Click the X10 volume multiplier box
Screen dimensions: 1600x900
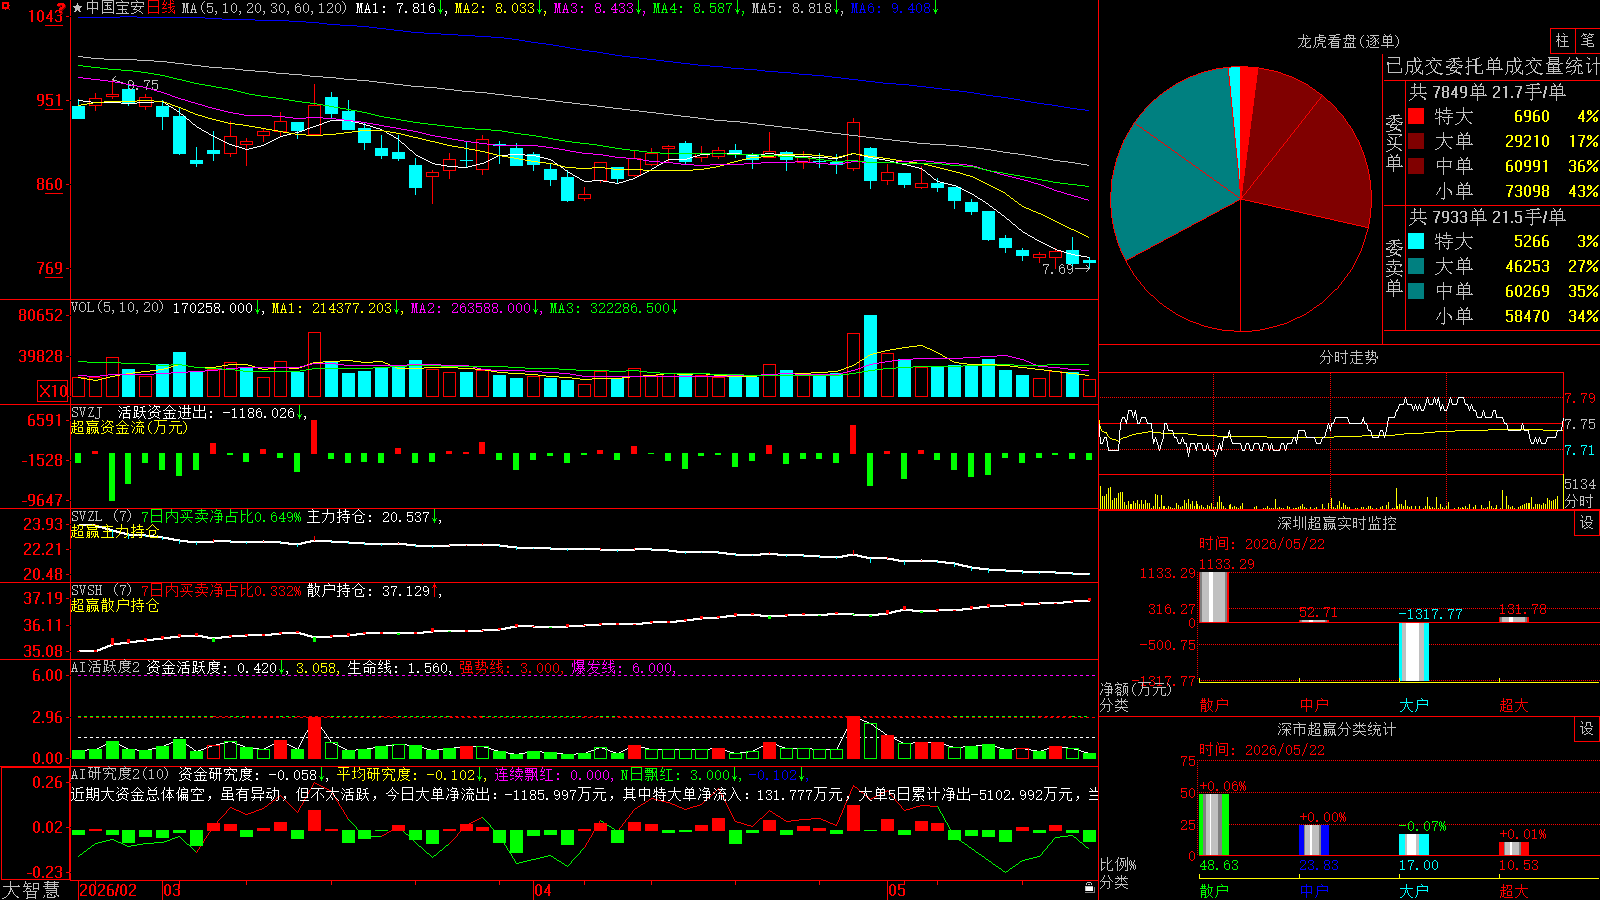point(53,391)
